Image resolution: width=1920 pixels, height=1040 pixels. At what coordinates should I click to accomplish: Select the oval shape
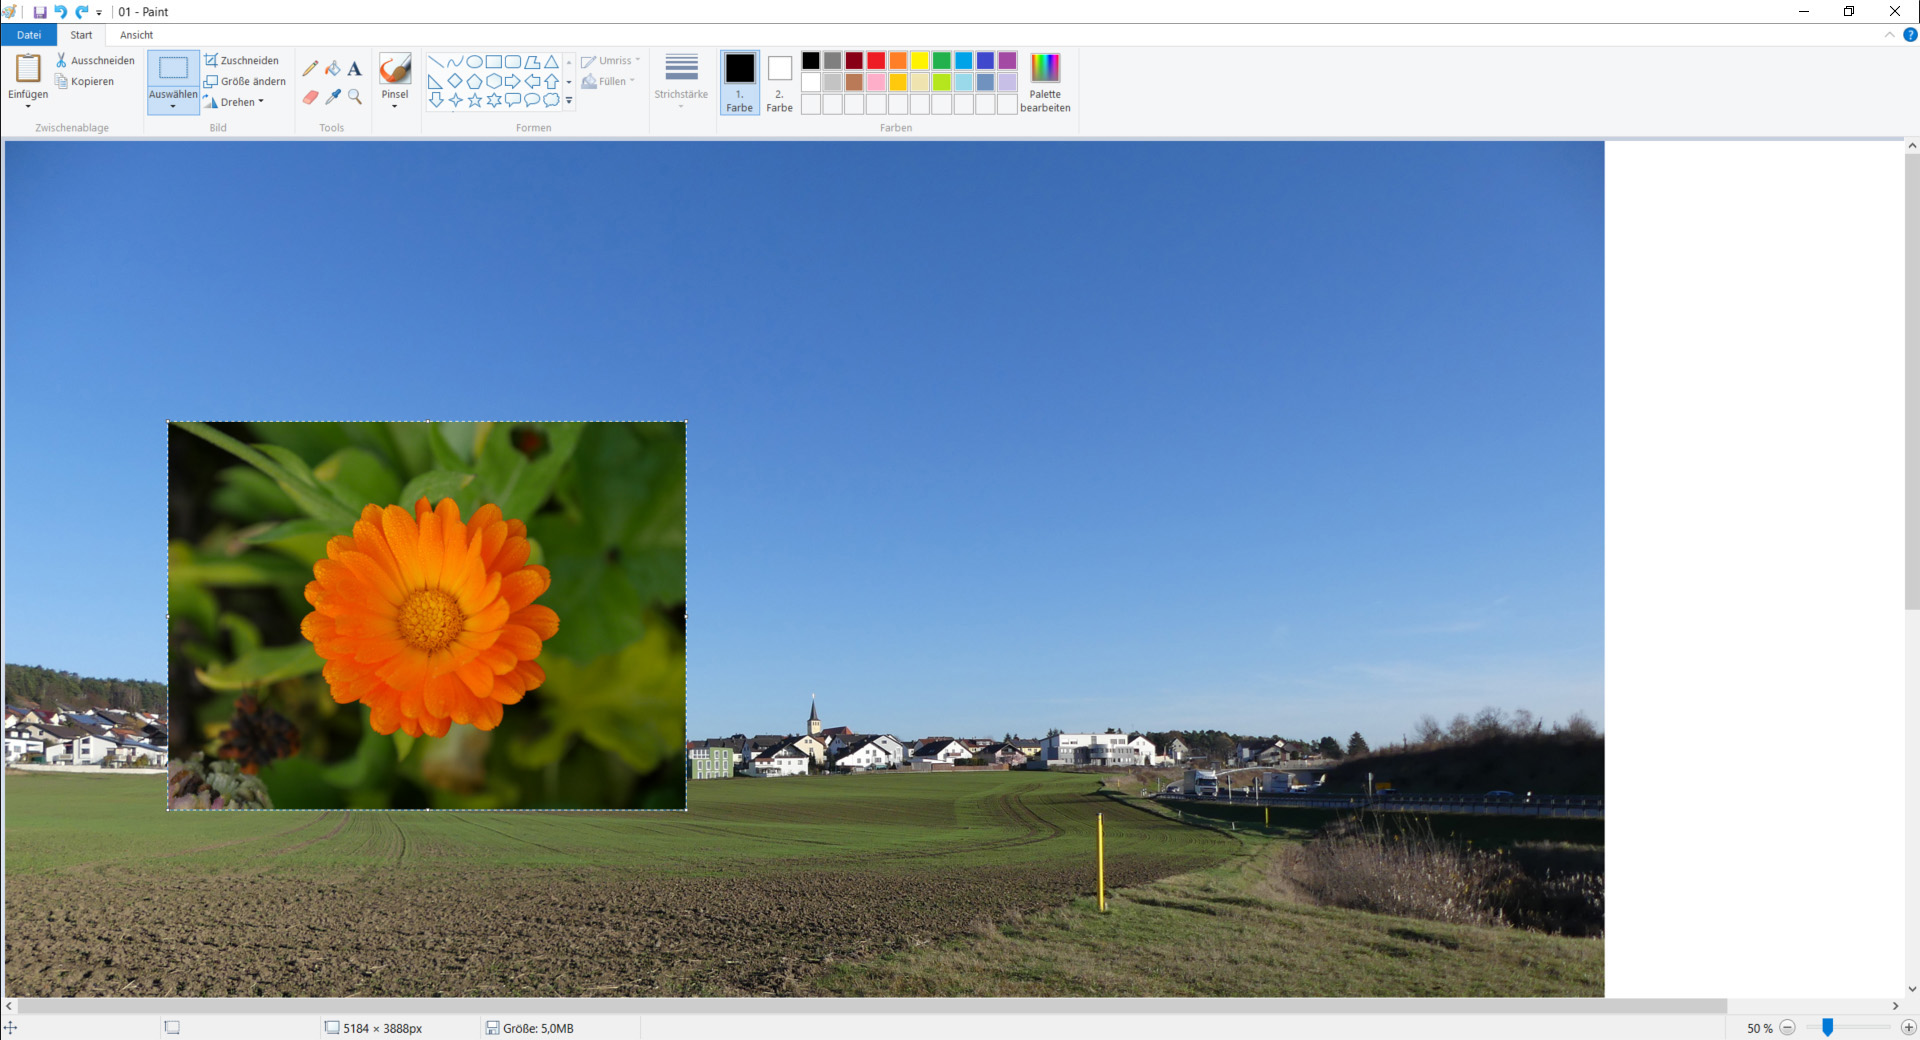475,62
